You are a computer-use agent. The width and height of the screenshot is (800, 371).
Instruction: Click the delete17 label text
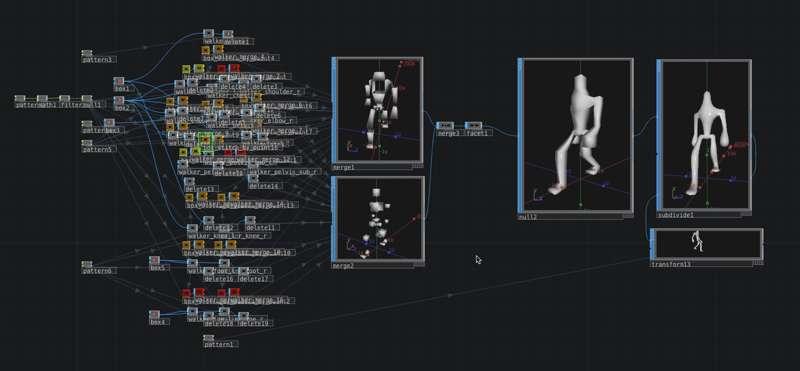255,279
